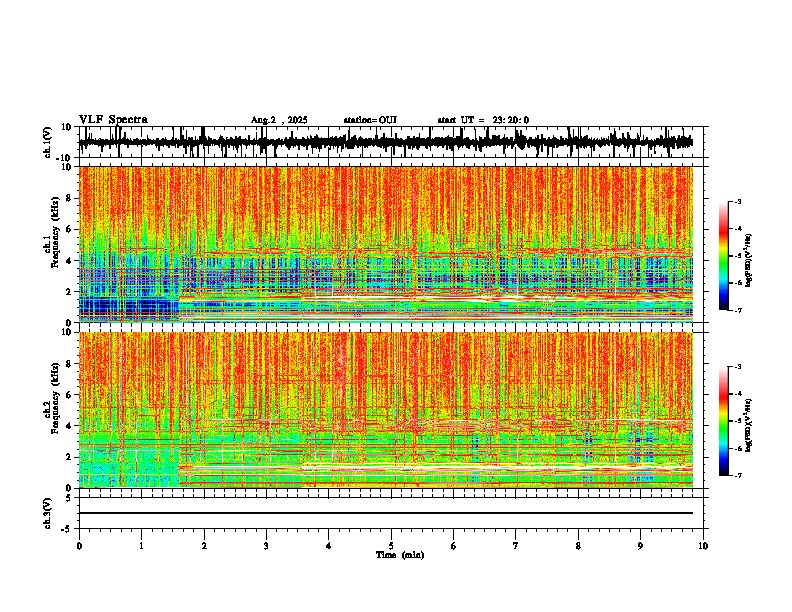This screenshot has width=792, height=612.
Task: Click the "station=OUI" header label
Action: pos(370,120)
